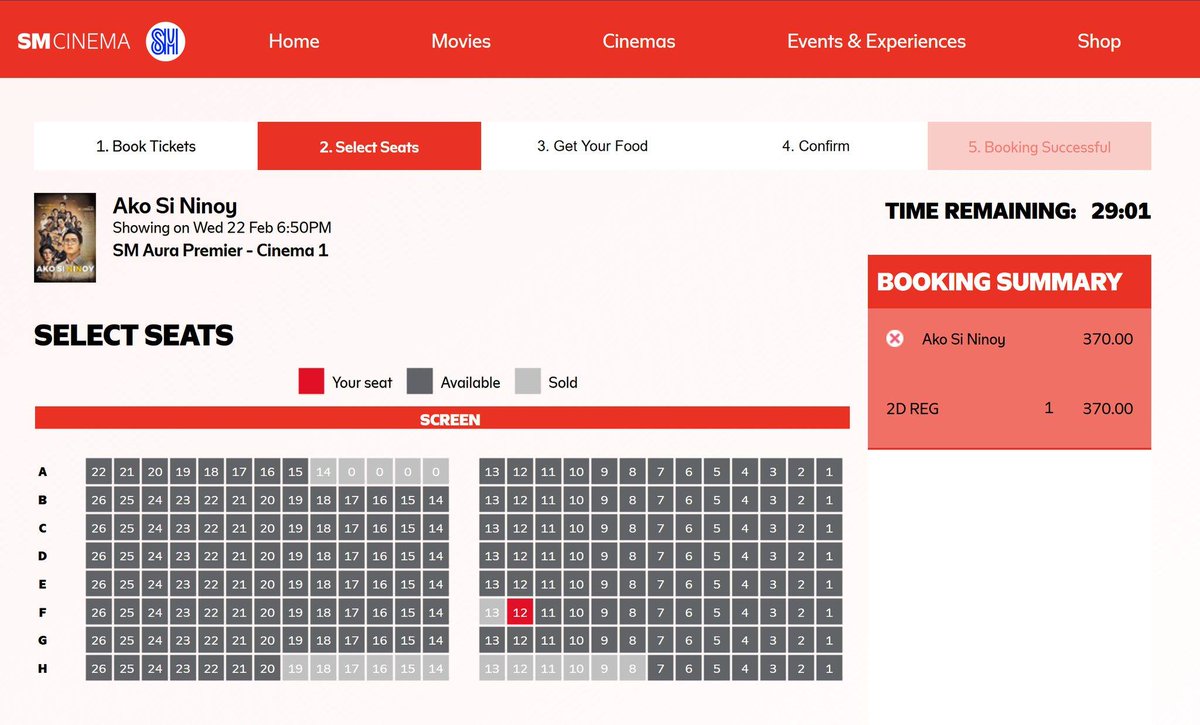Image resolution: width=1200 pixels, height=725 pixels.
Task: Select the 2. Select Seats step
Action: 369,146
